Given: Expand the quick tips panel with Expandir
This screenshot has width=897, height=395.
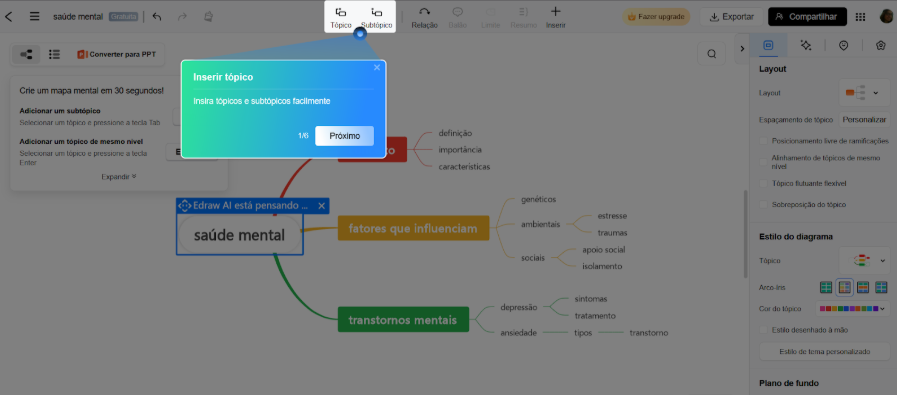Looking at the screenshot, I should click(119, 177).
